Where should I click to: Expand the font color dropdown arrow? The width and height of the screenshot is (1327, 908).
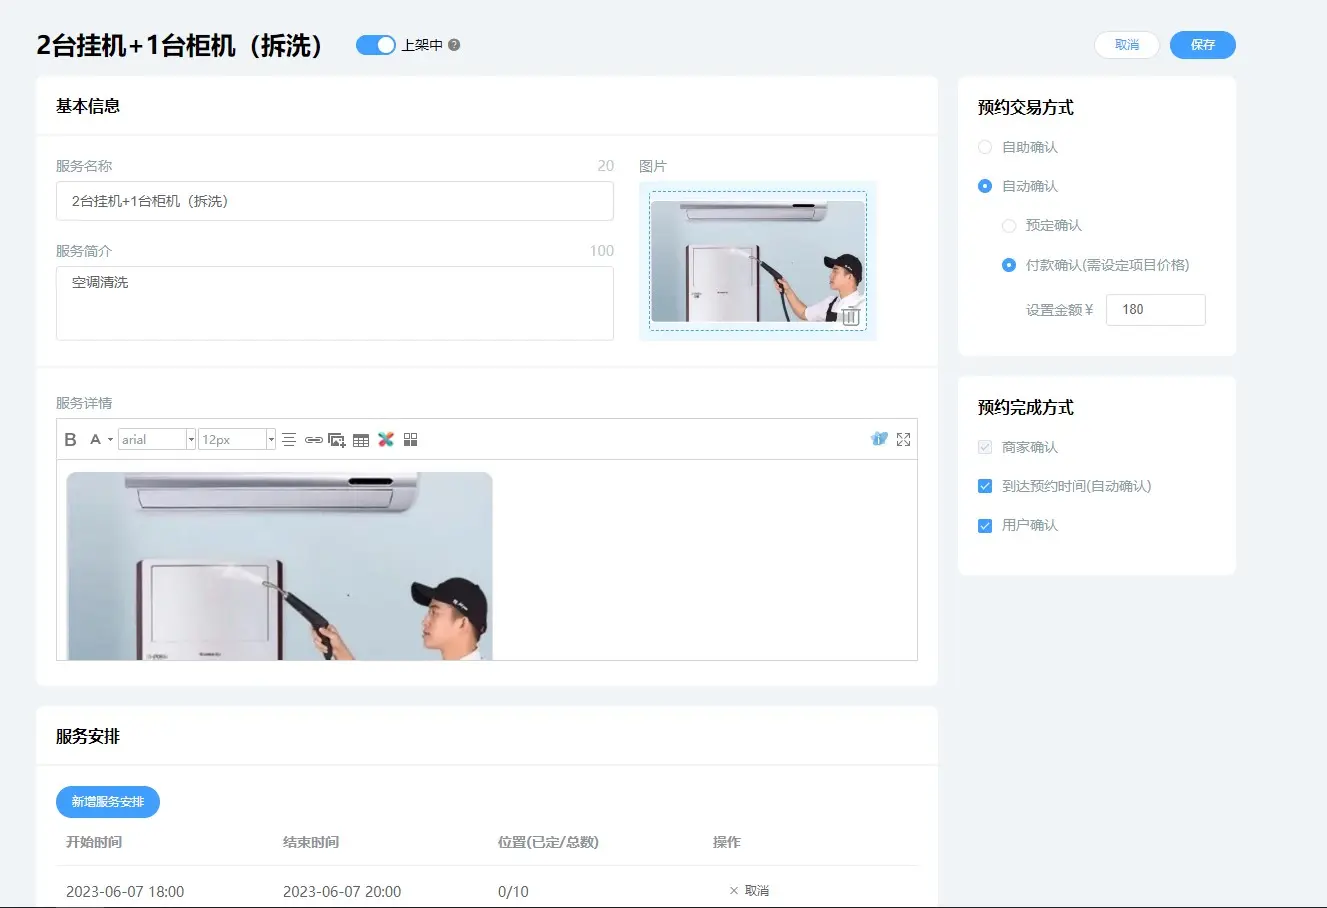110,440
